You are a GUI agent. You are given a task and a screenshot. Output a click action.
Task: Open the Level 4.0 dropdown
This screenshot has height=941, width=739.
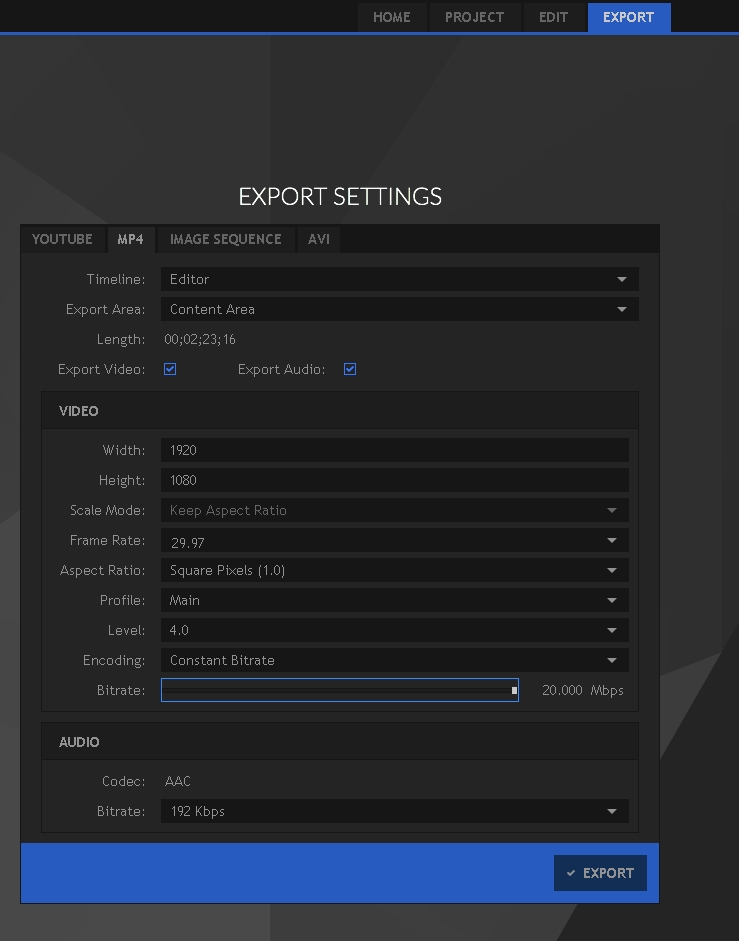394,630
